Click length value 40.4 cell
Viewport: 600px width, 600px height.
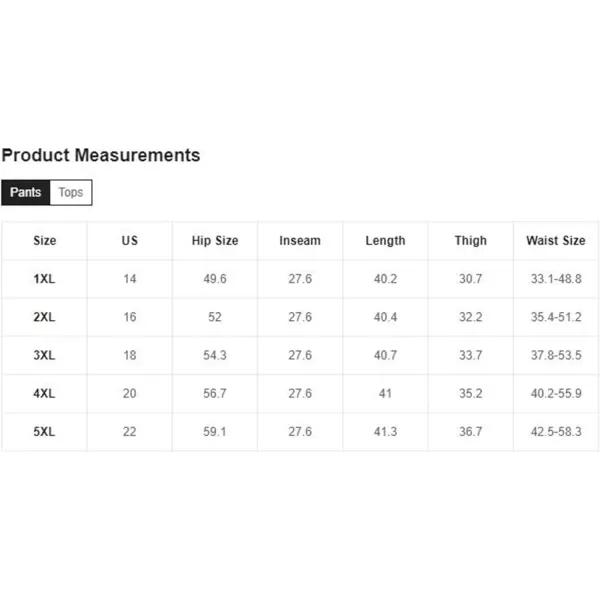point(385,317)
